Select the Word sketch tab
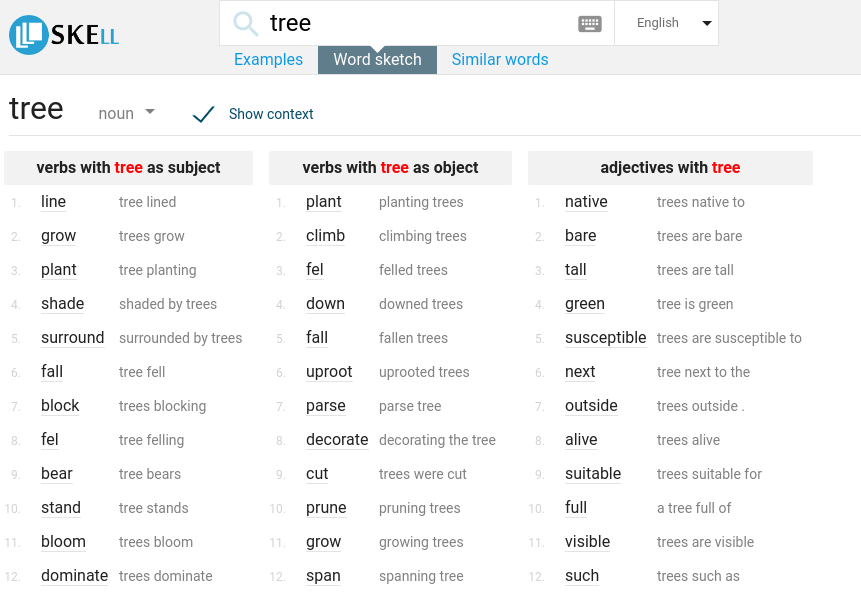 [x=377, y=59]
